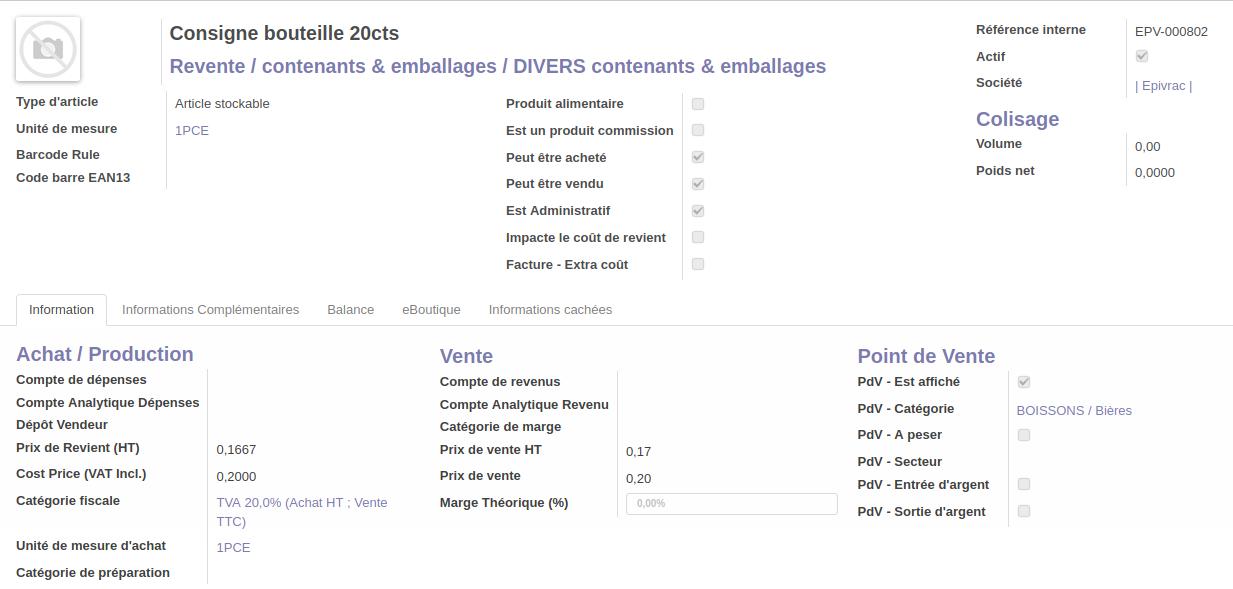Check PdV - Entrée d'argent option
This screenshot has height=589, width=1233.
1024,484
